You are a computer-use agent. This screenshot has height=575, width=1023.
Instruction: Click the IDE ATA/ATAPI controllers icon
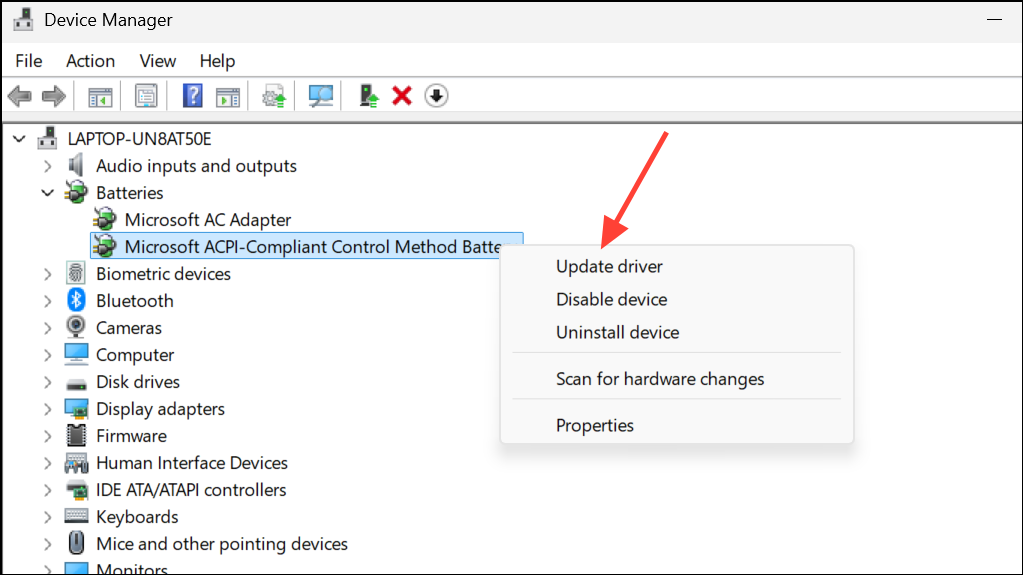click(77, 490)
